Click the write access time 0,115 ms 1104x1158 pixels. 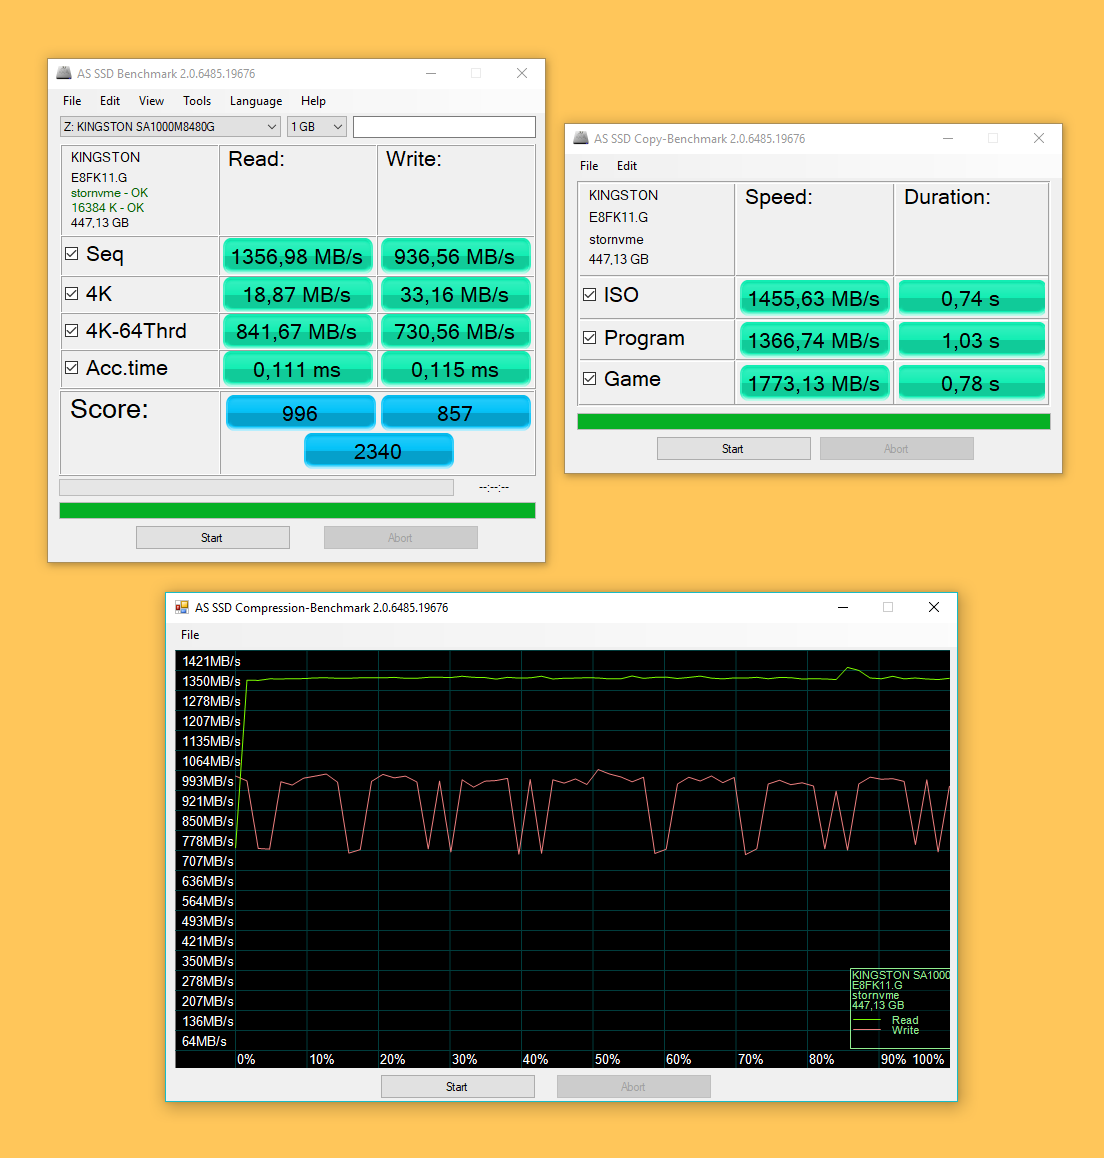tap(455, 369)
